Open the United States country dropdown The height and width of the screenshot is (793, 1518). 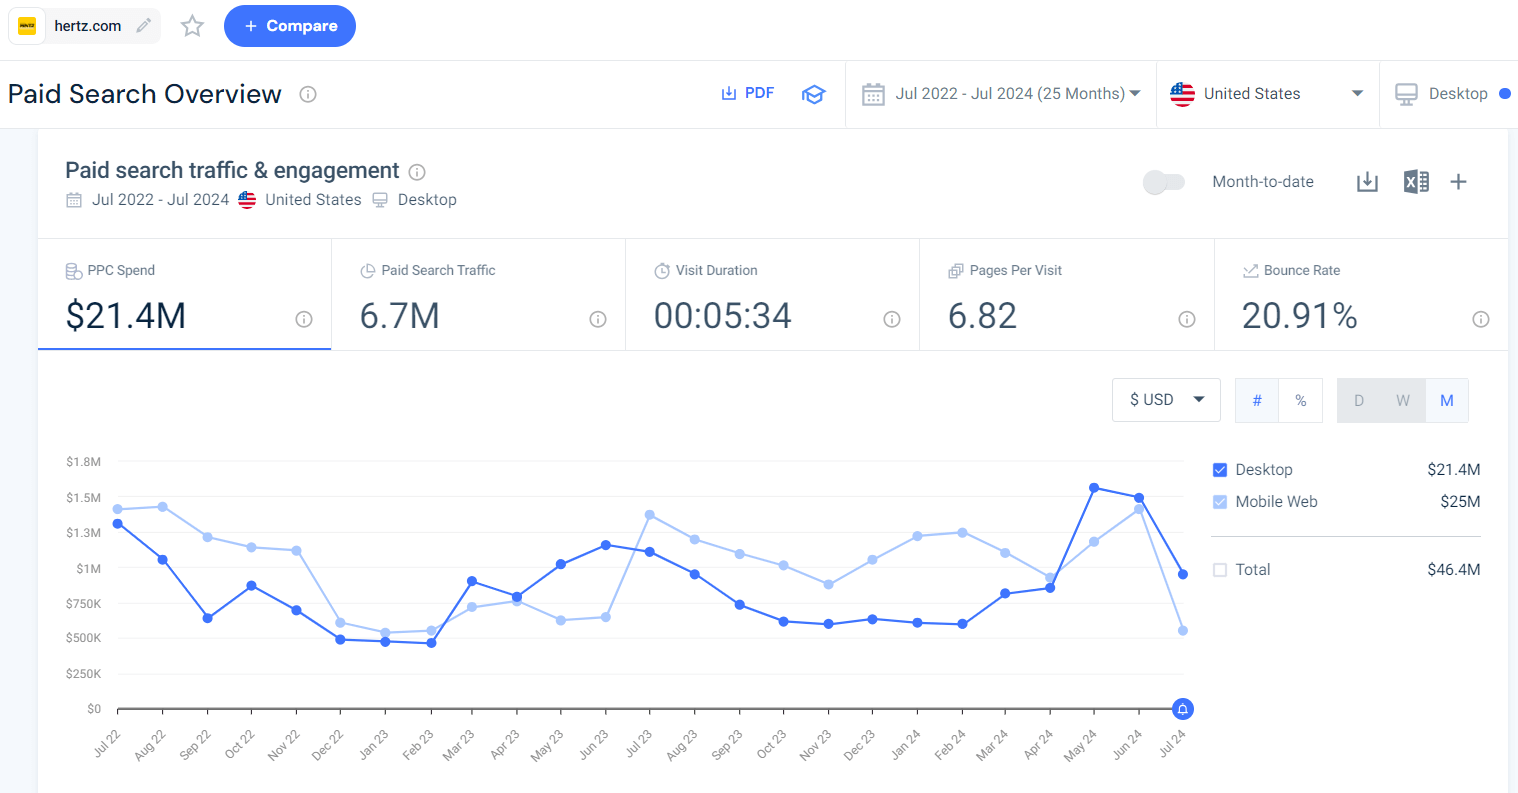pos(1267,93)
